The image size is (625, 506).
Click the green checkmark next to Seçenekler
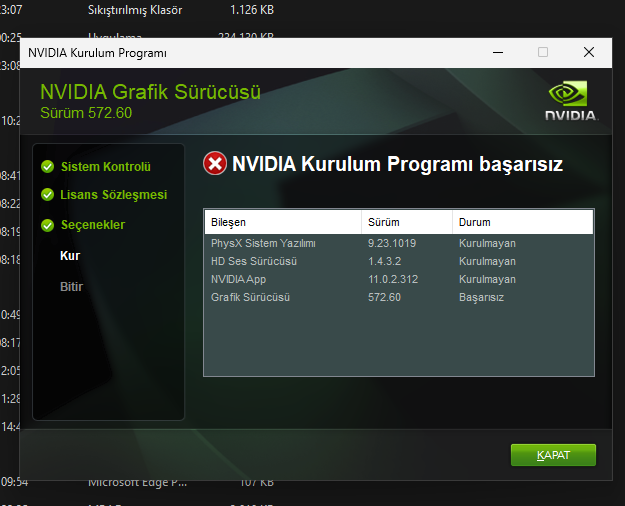(47, 225)
